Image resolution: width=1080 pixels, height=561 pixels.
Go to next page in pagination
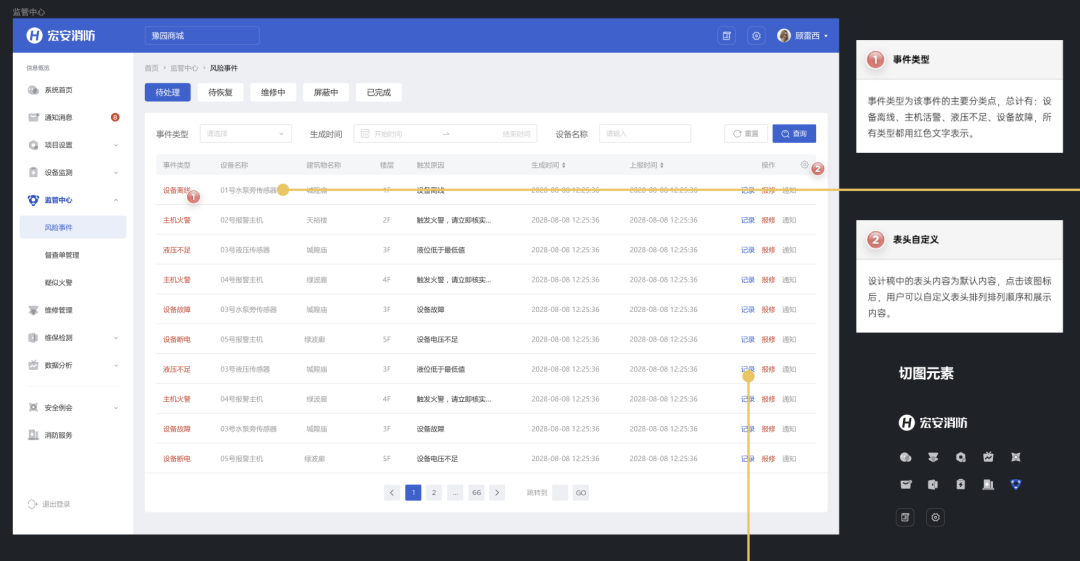pyautogui.click(x=497, y=492)
